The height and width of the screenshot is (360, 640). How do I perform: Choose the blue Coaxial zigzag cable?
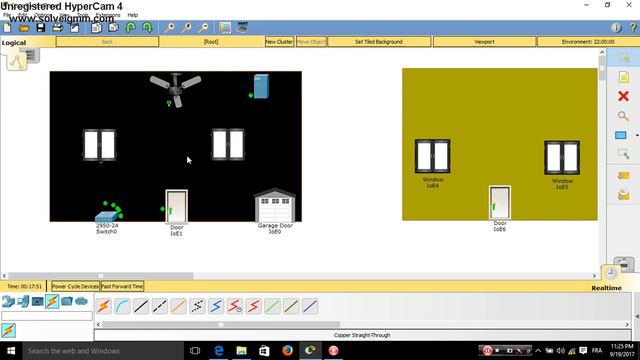tap(216, 306)
